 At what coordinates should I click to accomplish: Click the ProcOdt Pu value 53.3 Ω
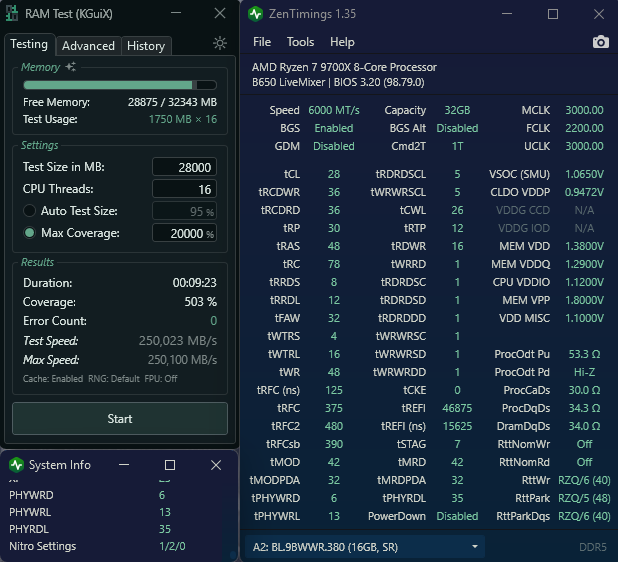tap(584, 354)
